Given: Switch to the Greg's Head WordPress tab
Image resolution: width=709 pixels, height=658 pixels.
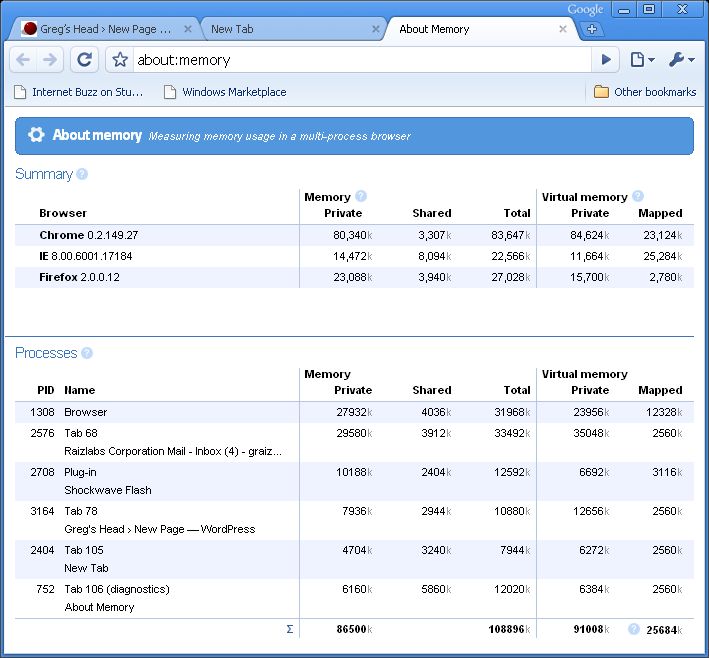Looking at the screenshot, I should point(100,29).
